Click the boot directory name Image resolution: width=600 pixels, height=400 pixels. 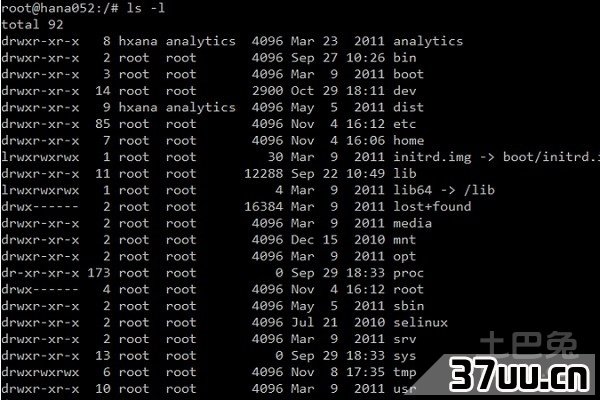point(408,74)
